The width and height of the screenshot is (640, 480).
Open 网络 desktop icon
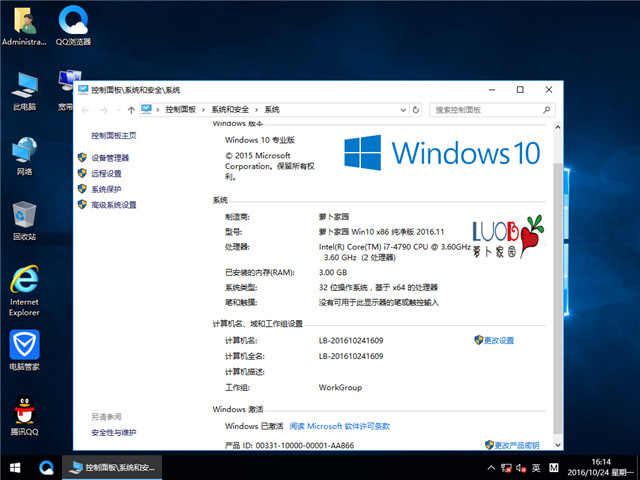tap(24, 156)
